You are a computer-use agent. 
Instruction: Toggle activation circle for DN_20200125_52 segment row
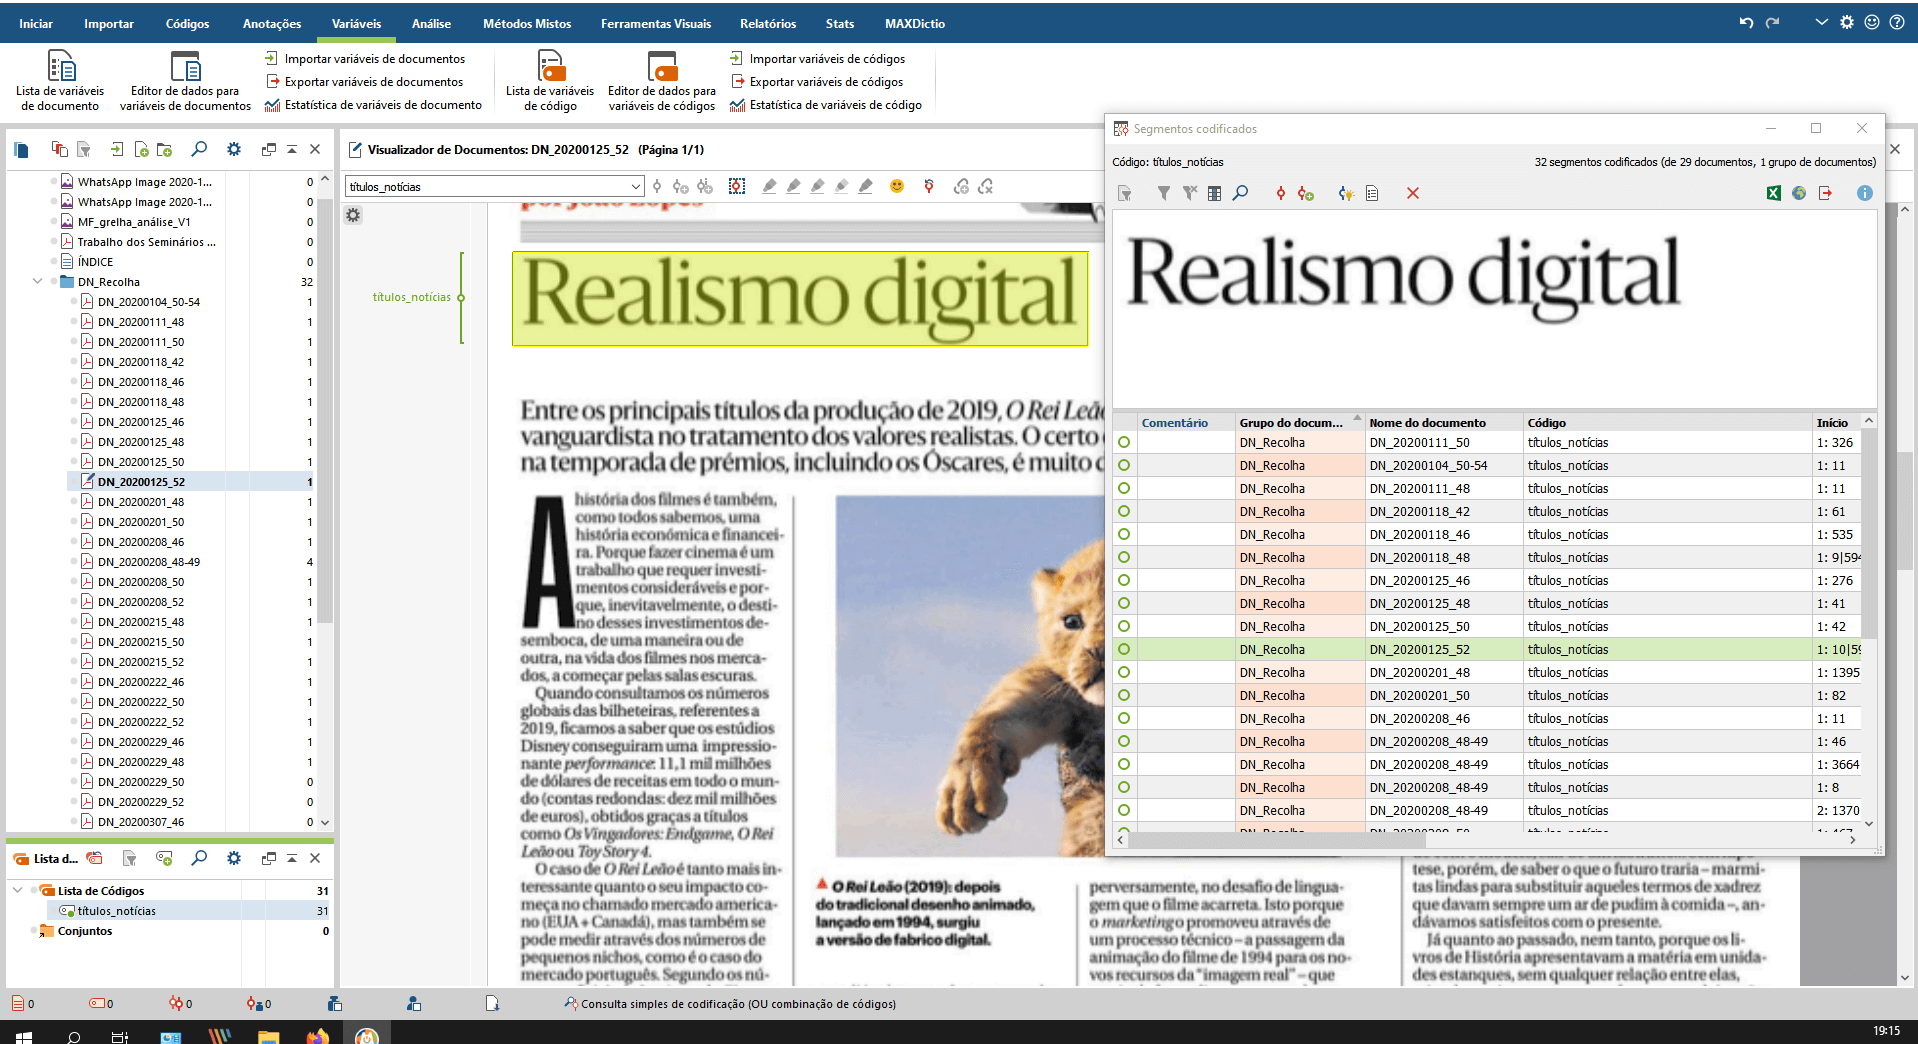(1124, 649)
